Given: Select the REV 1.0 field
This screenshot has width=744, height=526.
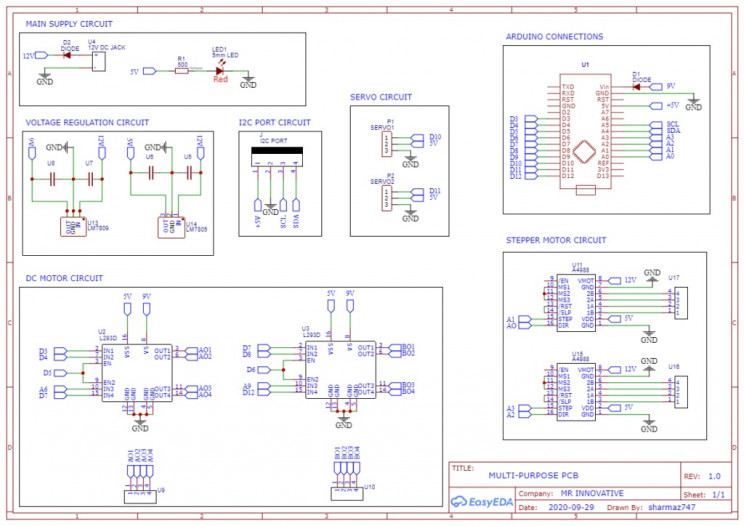Looking at the screenshot, I should click(x=702, y=476).
